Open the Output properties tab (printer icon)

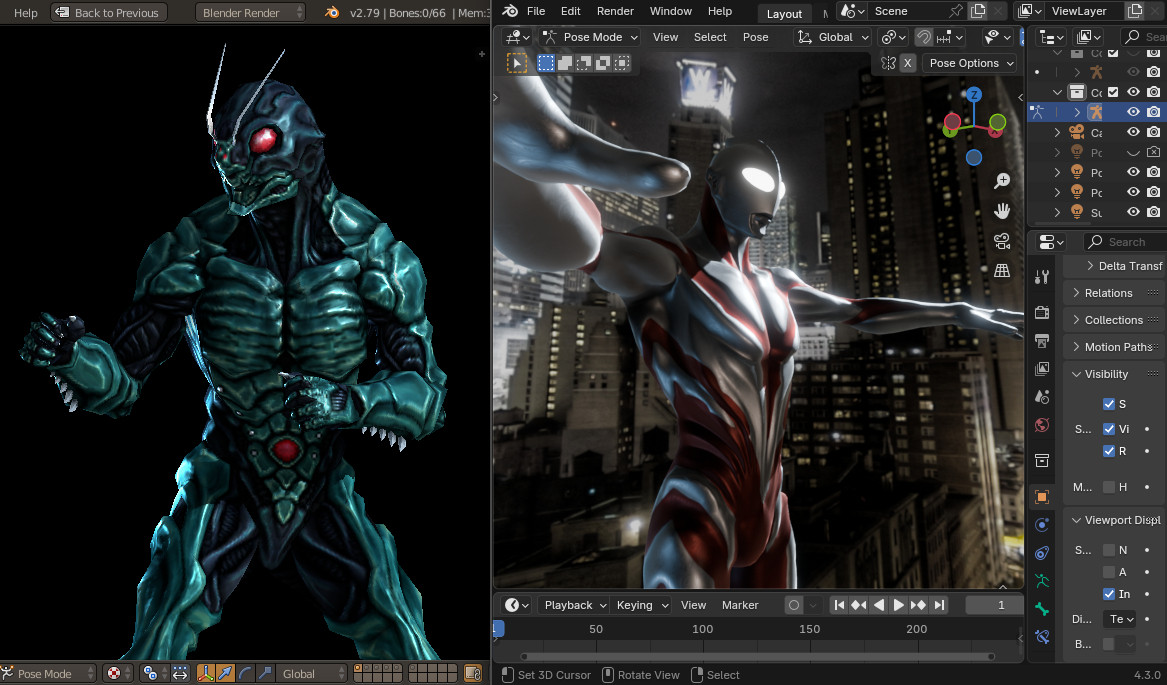[1042, 341]
